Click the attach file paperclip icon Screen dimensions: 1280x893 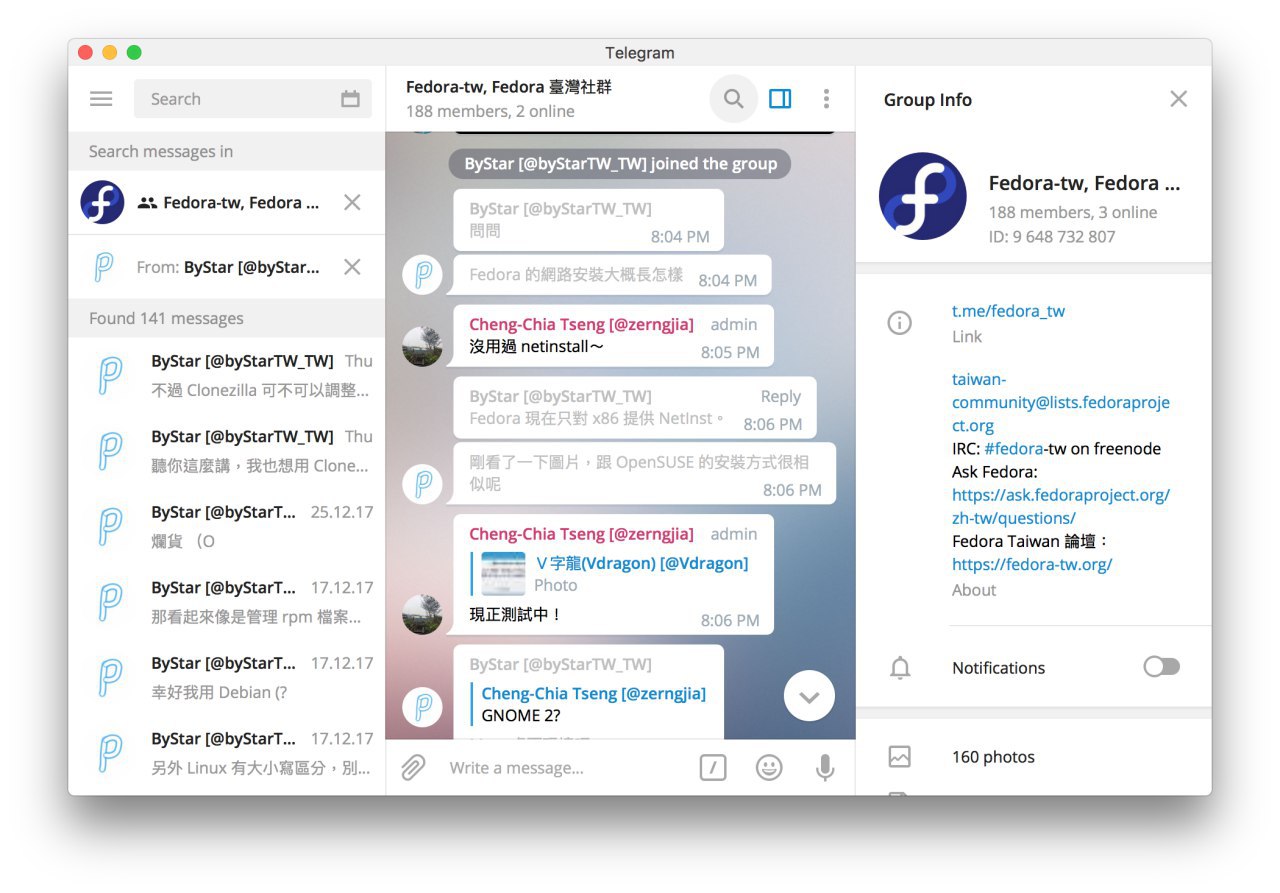(413, 768)
